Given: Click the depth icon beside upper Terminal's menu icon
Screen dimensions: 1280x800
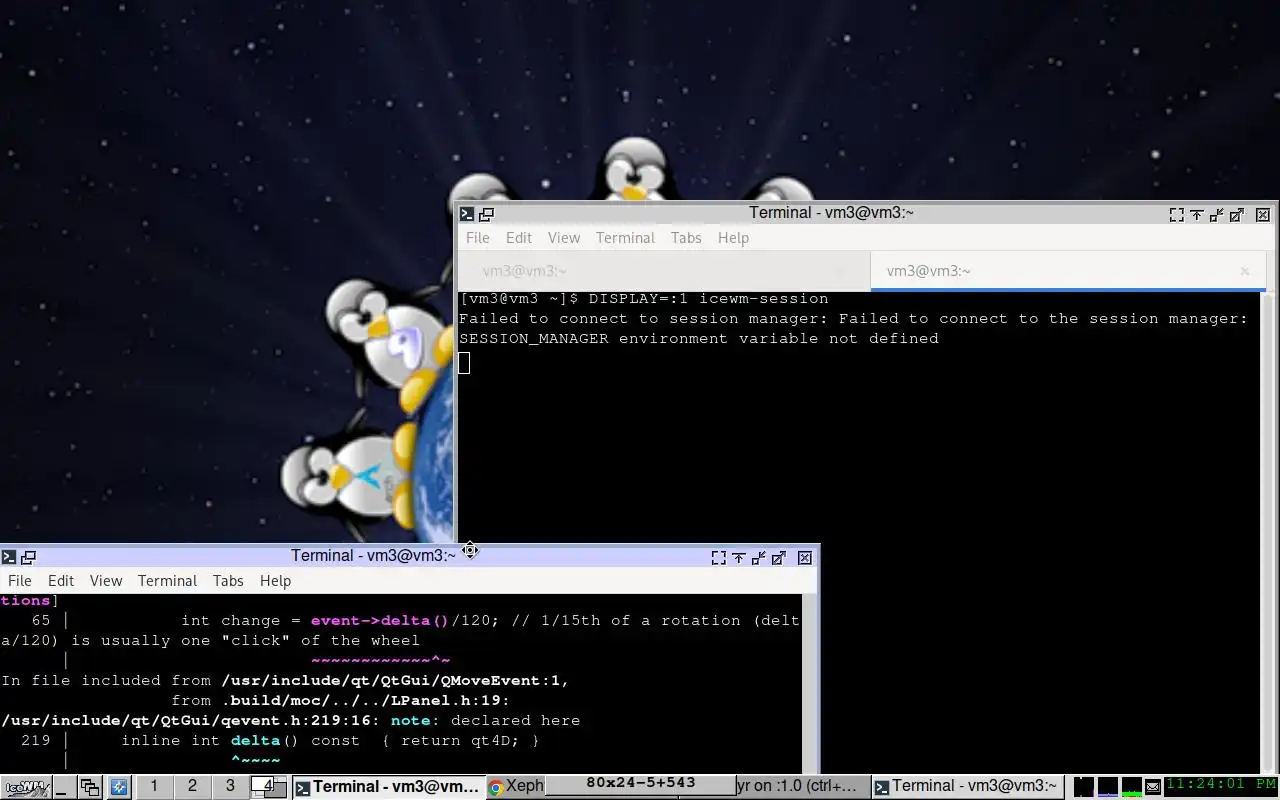Looking at the screenshot, I should coord(486,214).
